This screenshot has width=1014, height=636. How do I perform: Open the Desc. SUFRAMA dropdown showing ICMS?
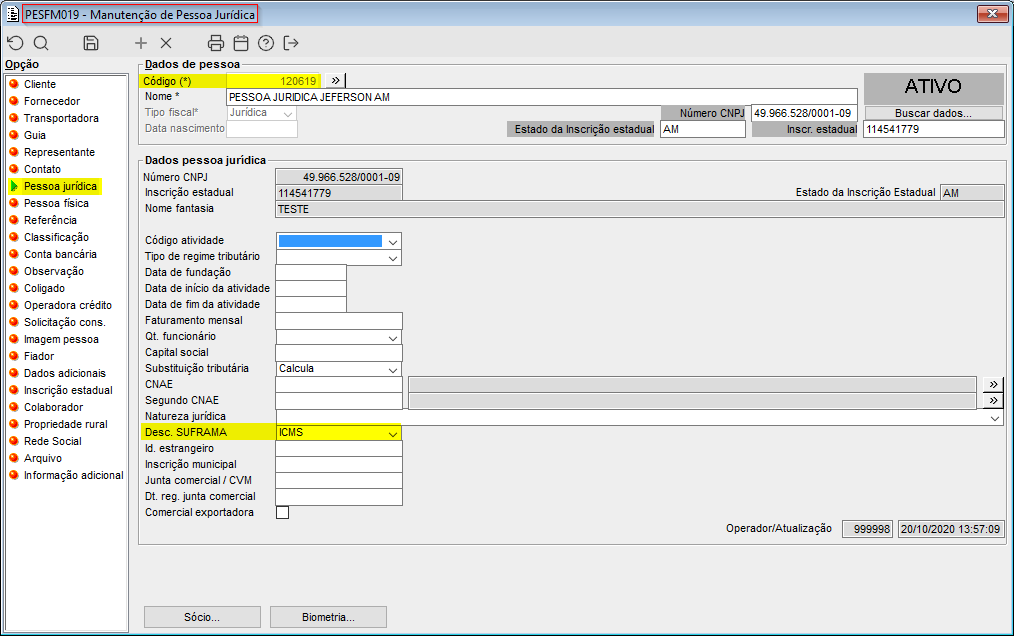tap(392, 433)
